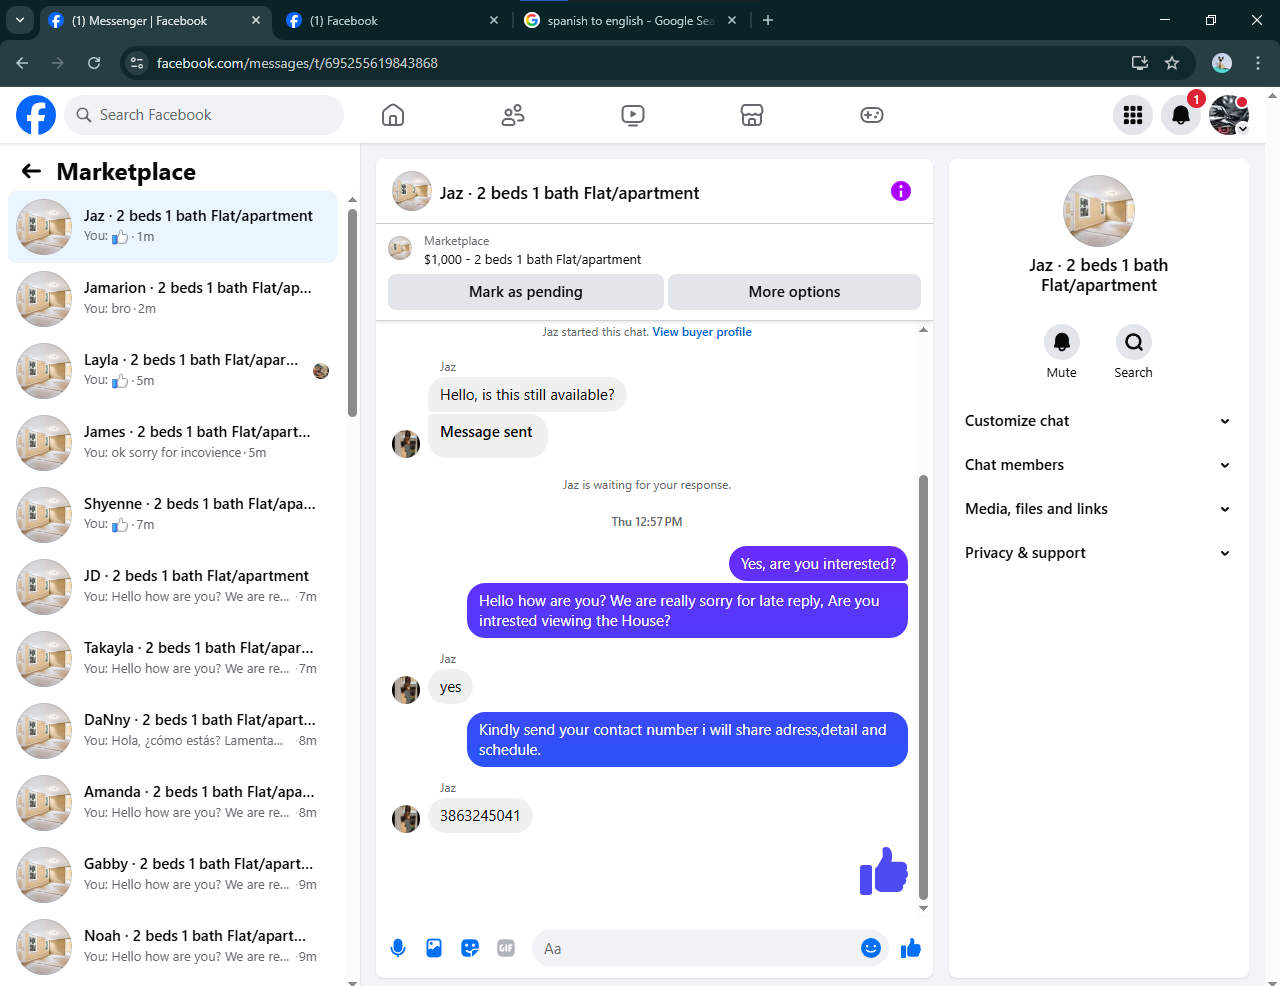Image resolution: width=1280 pixels, height=986 pixels.
Task: Open Amanda's conversation
Action: 172,803
